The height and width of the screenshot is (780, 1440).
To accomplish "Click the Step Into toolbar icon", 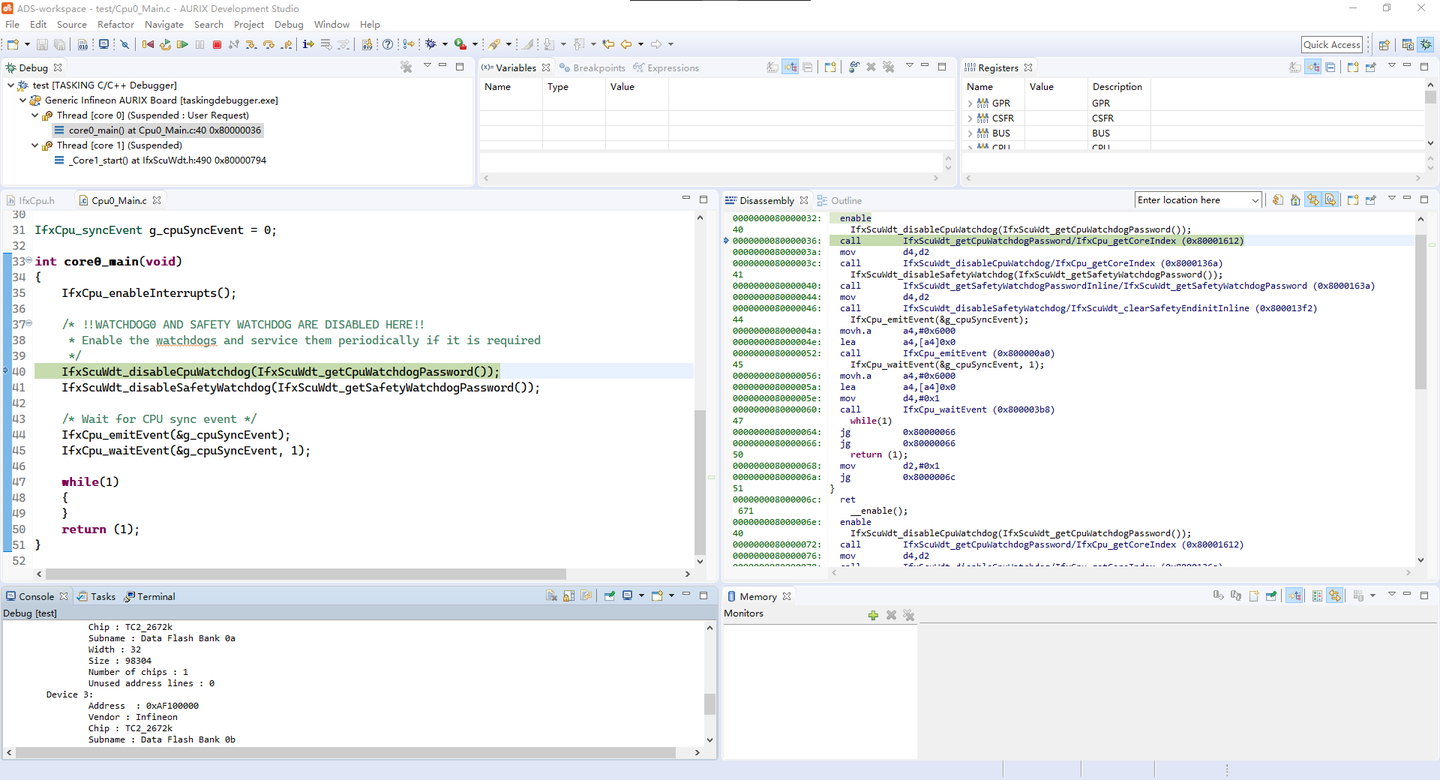I will 251,44.
